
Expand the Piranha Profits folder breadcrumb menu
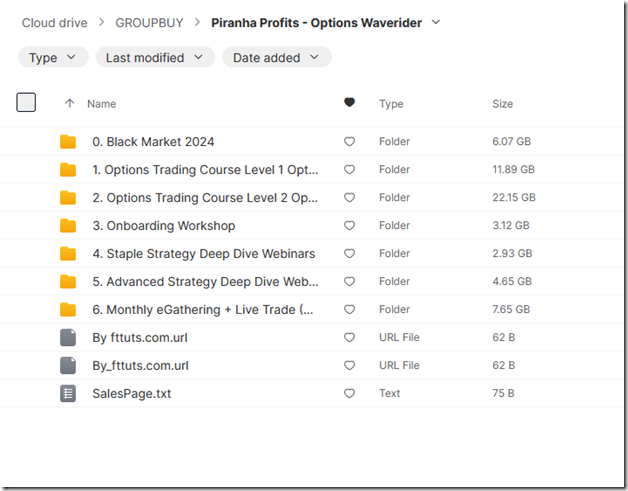click(x=435, y=22)
